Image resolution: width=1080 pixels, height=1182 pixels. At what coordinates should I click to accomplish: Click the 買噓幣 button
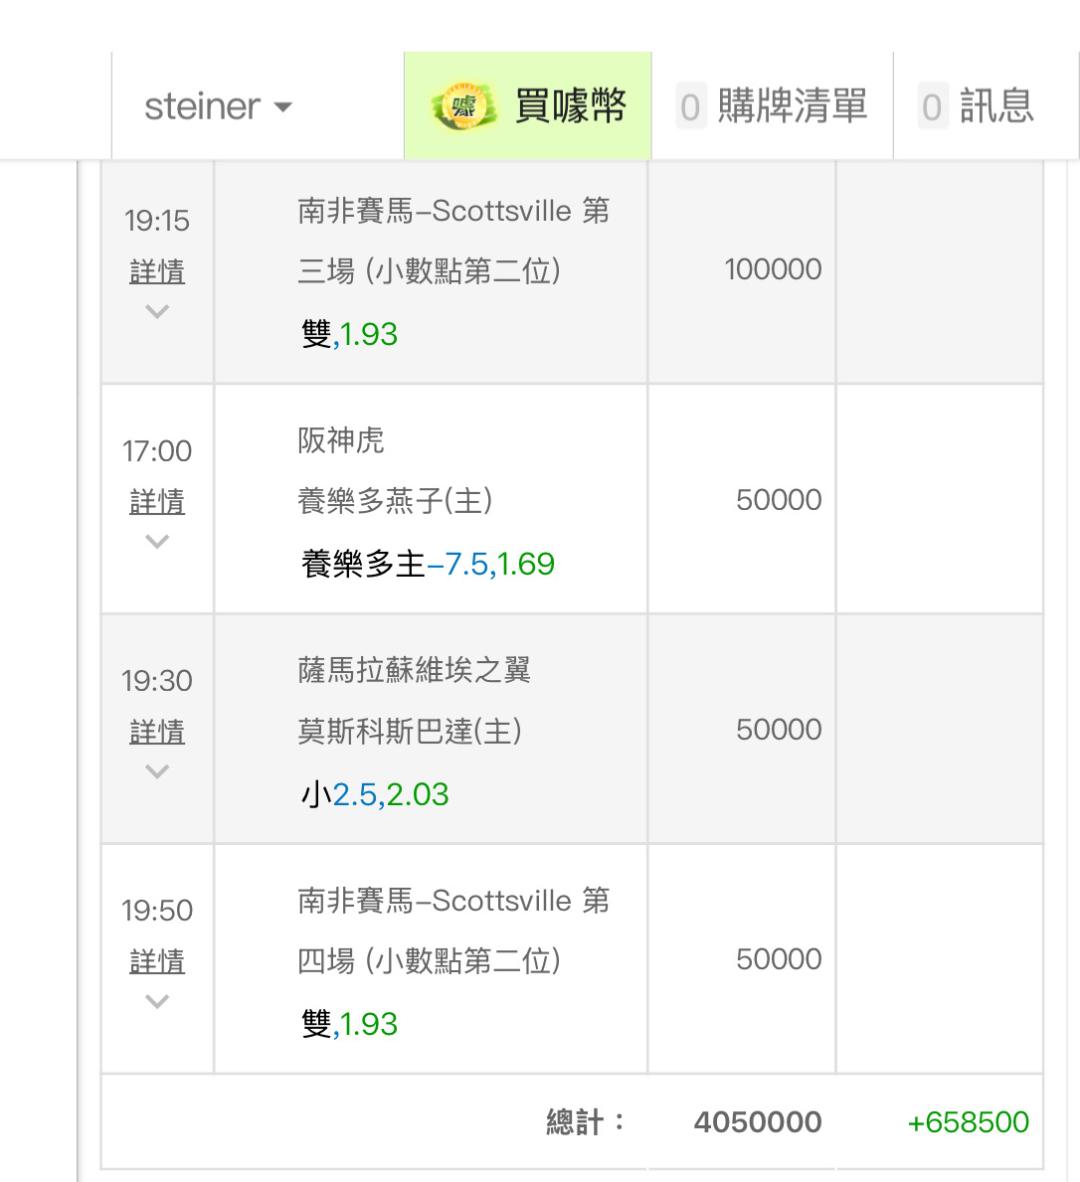[570, 106]
